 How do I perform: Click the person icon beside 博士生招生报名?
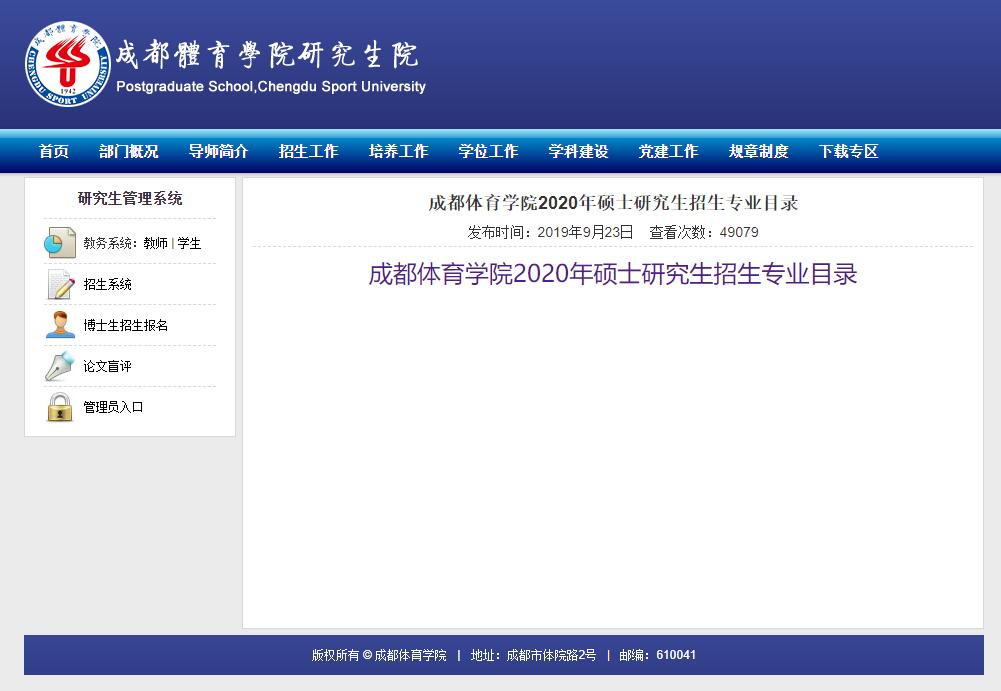tap(60, 325)
